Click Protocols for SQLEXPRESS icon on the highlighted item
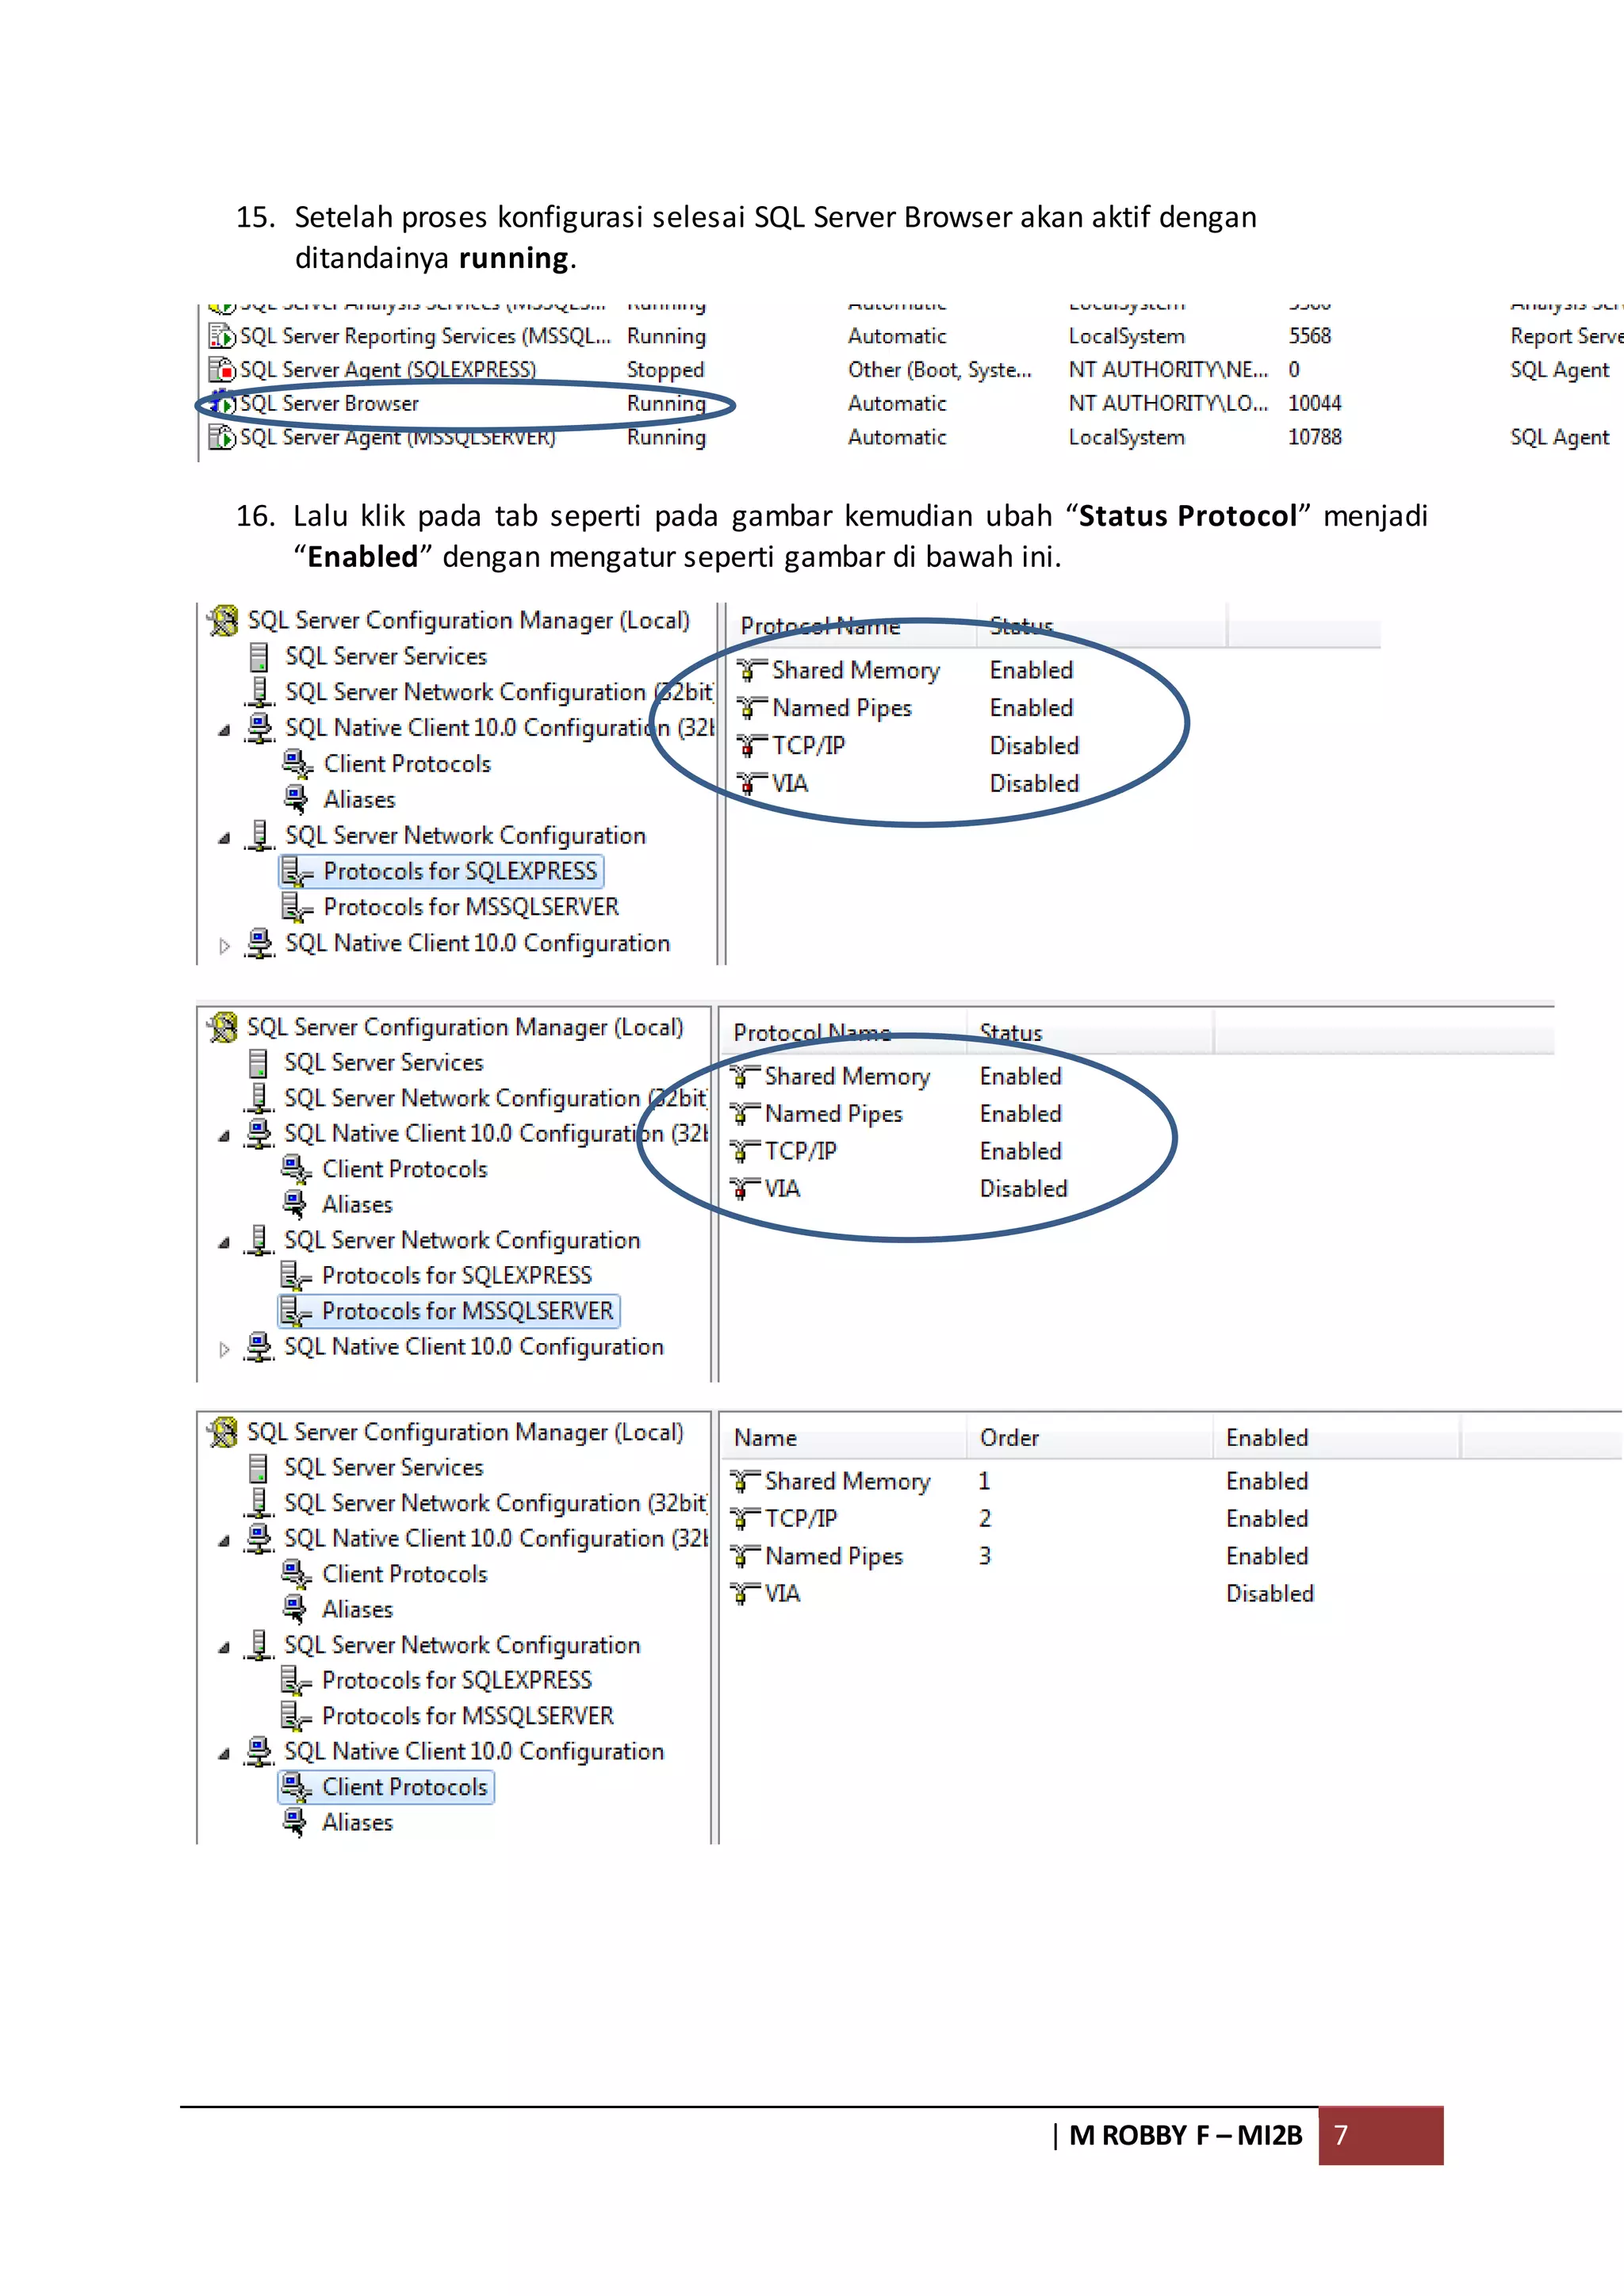The width and height of the screenshot is (1624, 2296). point(296,872)
